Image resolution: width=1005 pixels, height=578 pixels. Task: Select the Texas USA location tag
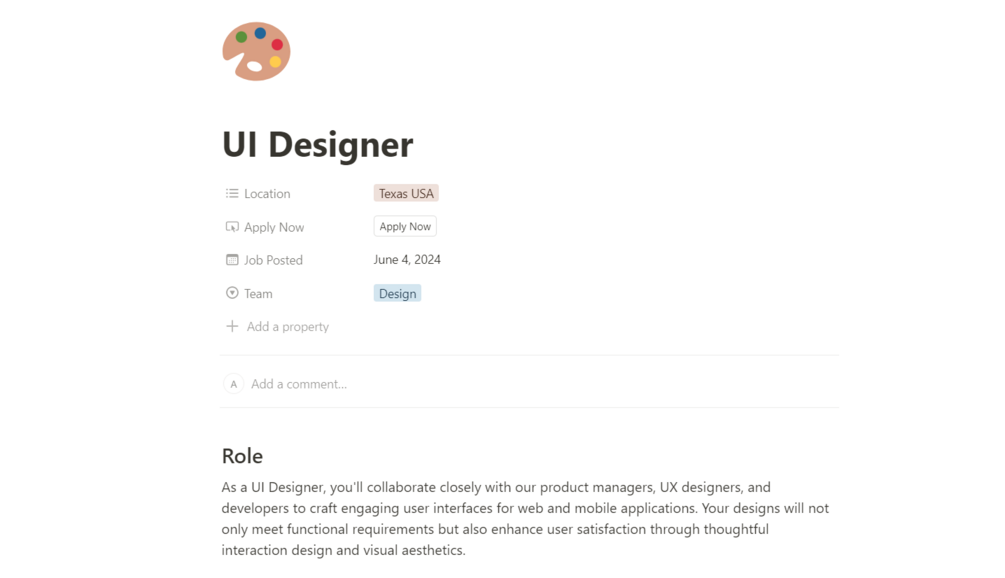tap(406, 193)
